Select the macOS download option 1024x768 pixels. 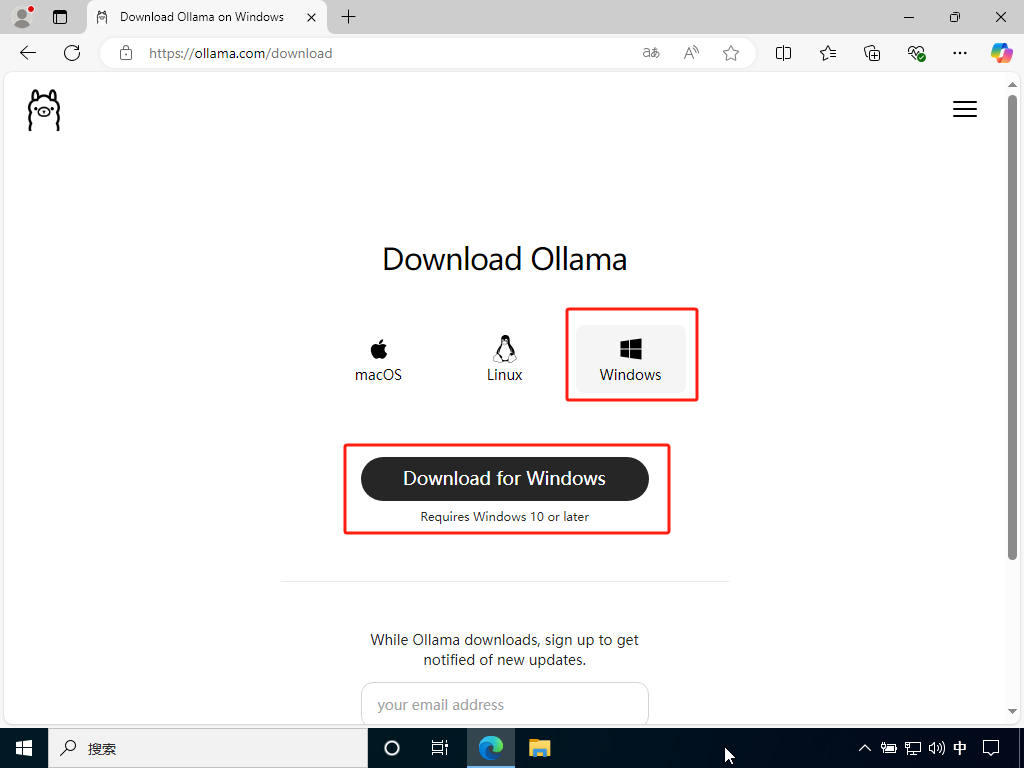point(378,360)
